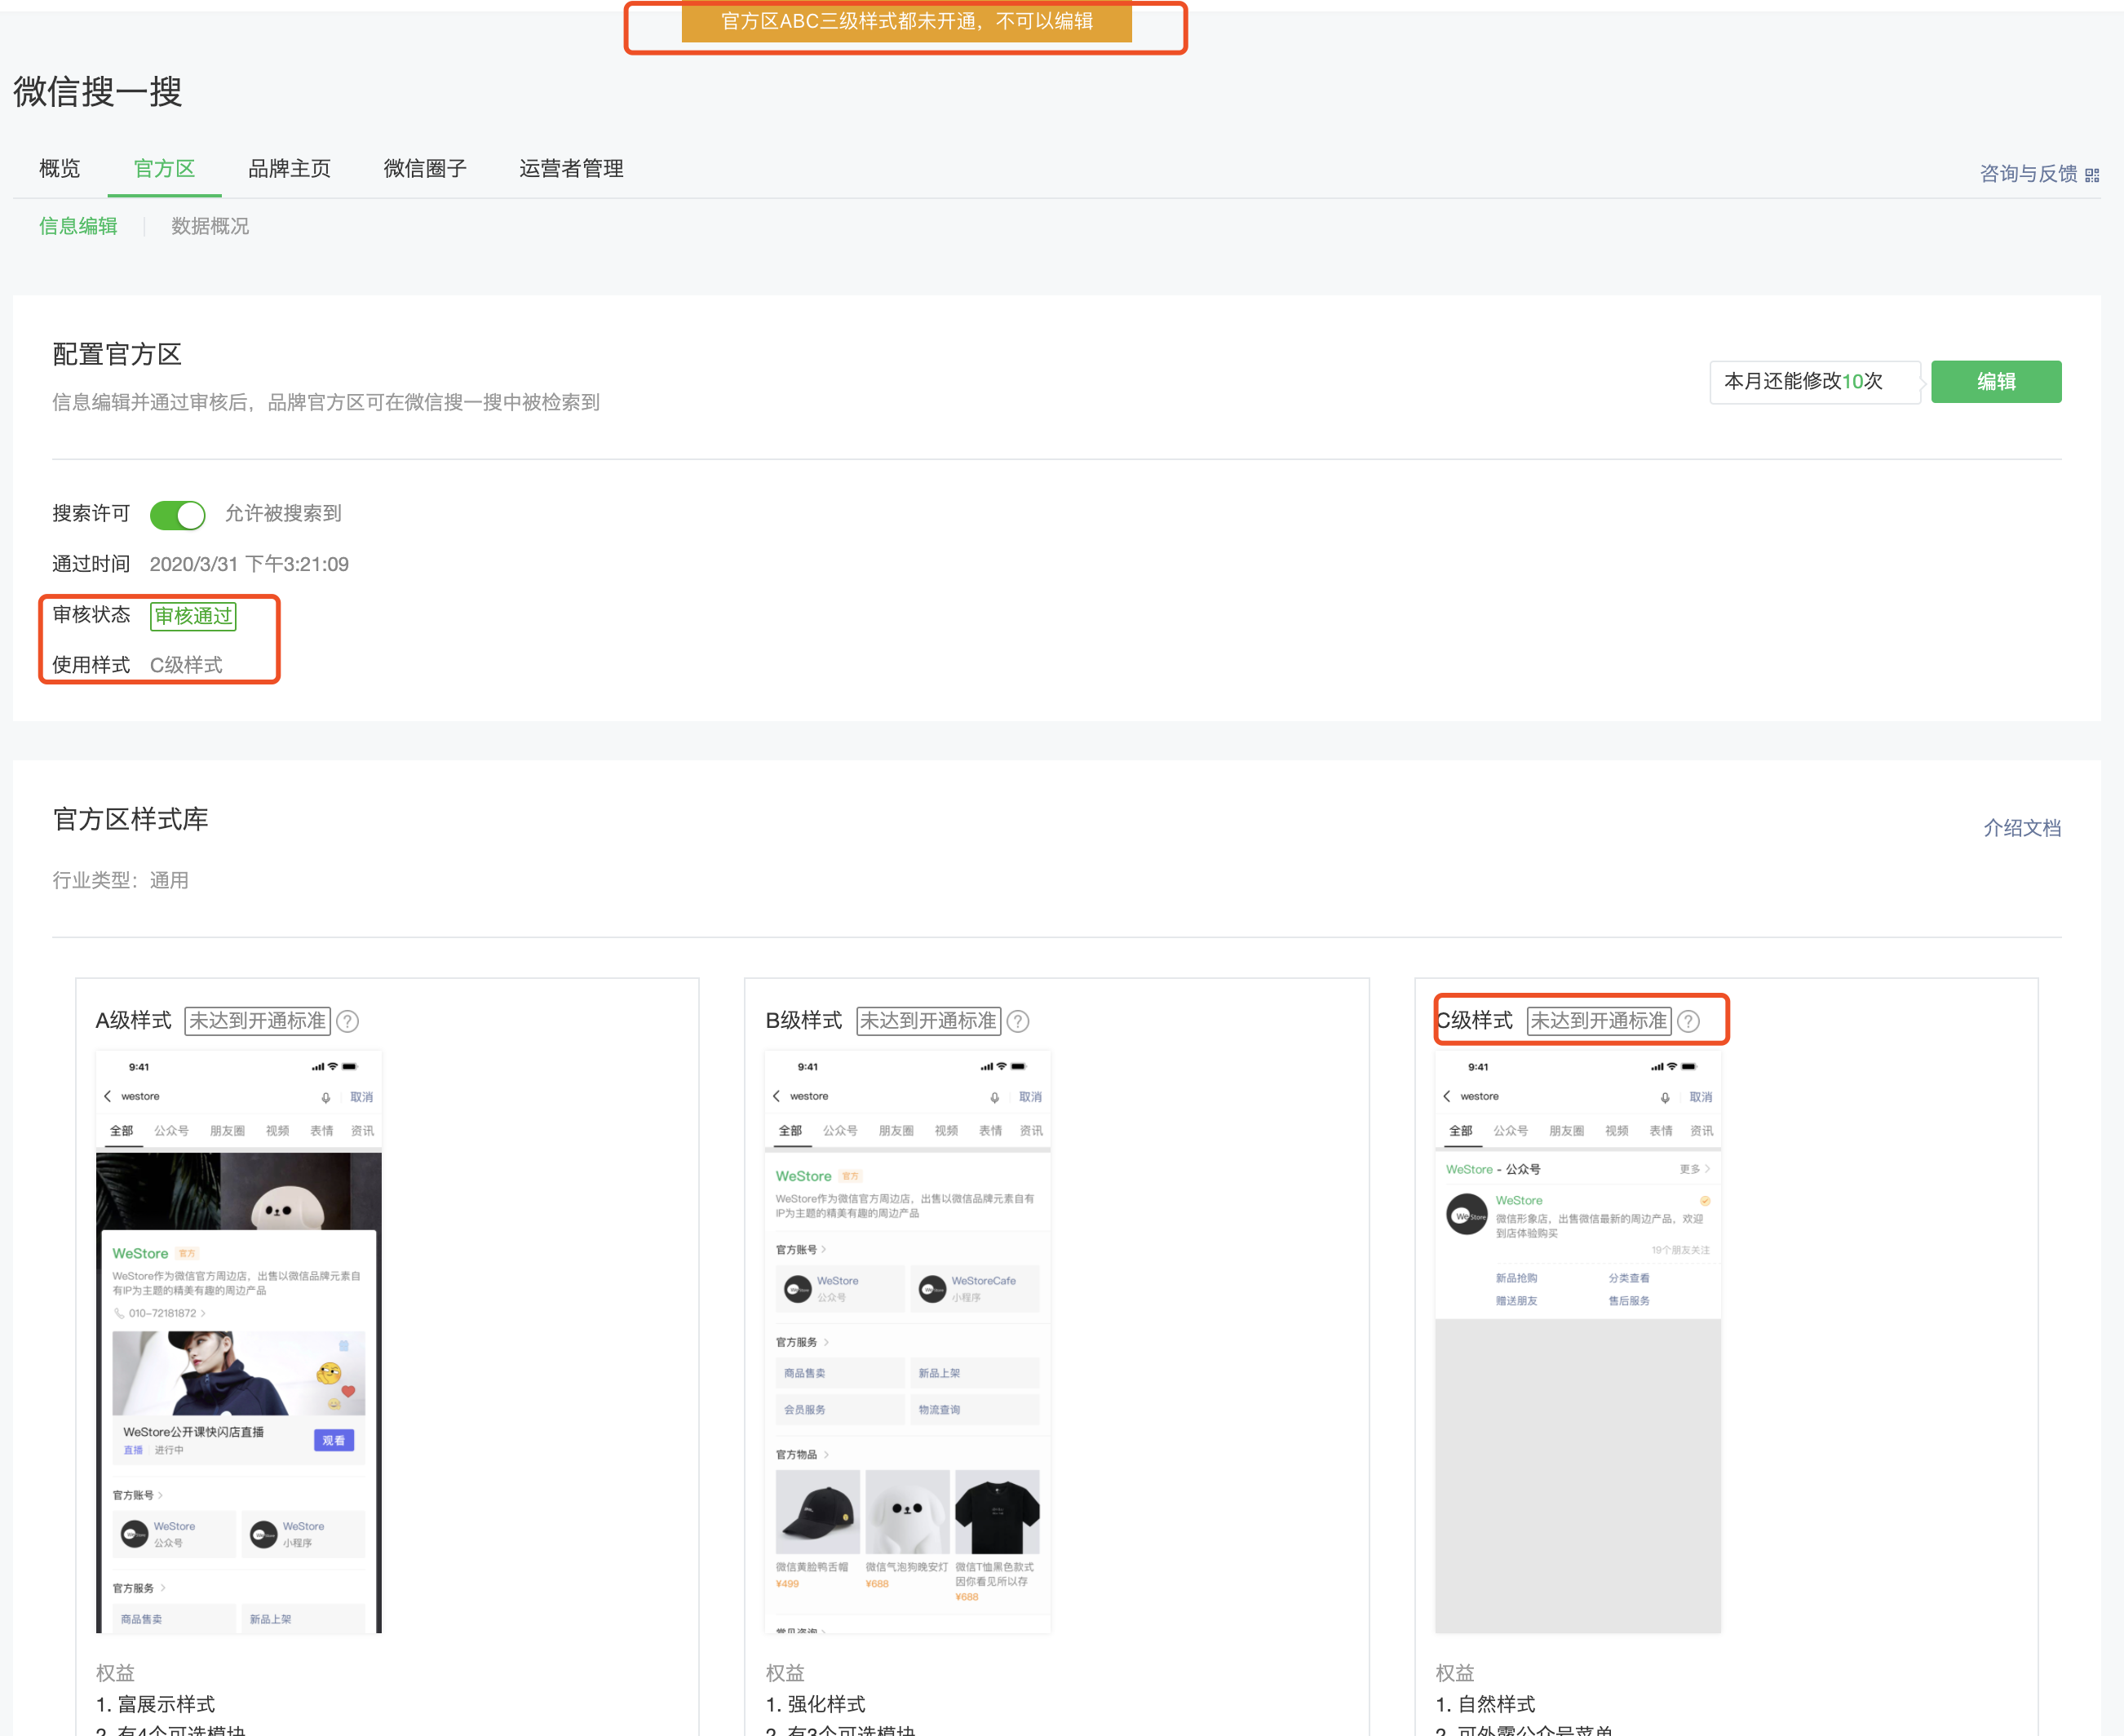Click the 审核通过 status badge
Screen dimensions: 2124x1736
click(193, 616)
